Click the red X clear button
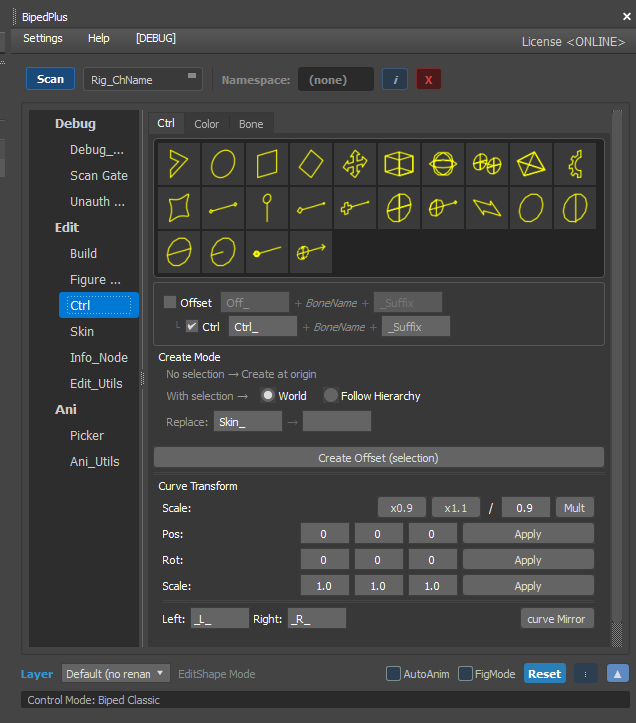Viewport: 636px width, 723px height. tap(429, 79)
